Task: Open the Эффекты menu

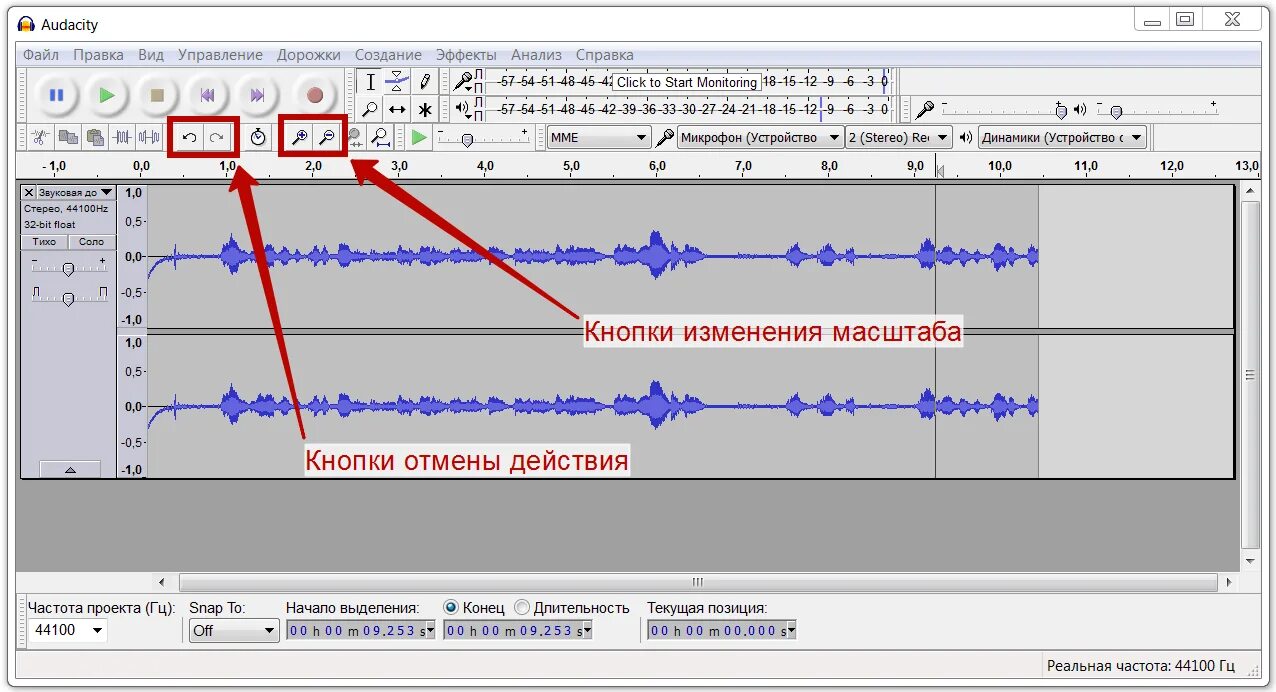Action: coord(467,54)
